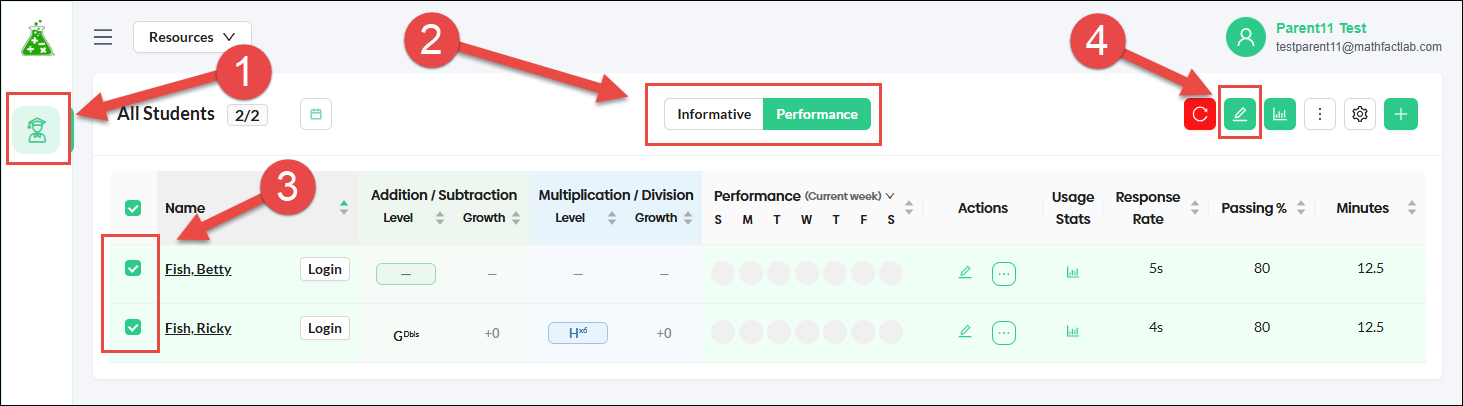Viewport: 1463px width, 406px height.
Task: Click the edit pencil for Ricky Fish
Action: pyautogui.click(x=965, y=330)
